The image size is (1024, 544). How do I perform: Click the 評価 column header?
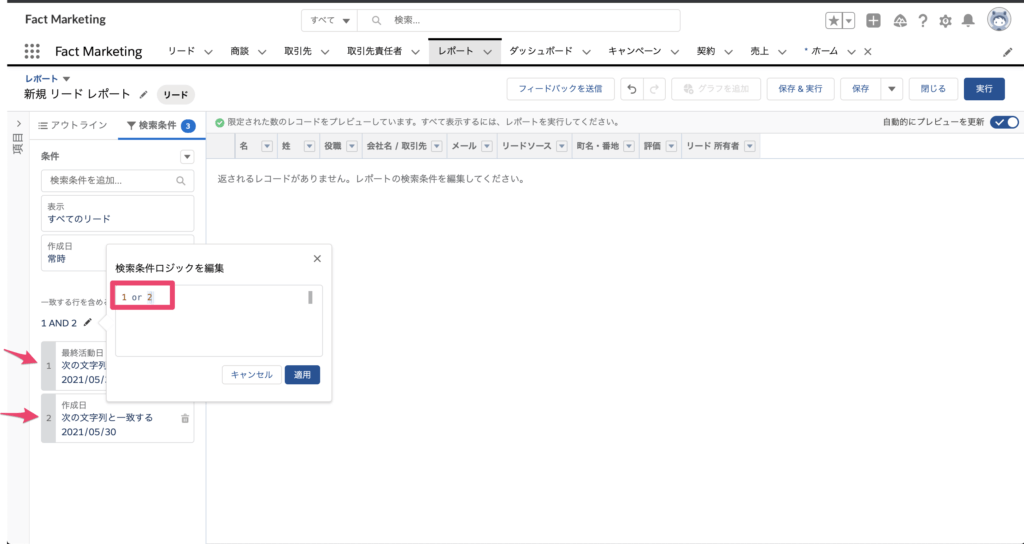tap(653, 147)
